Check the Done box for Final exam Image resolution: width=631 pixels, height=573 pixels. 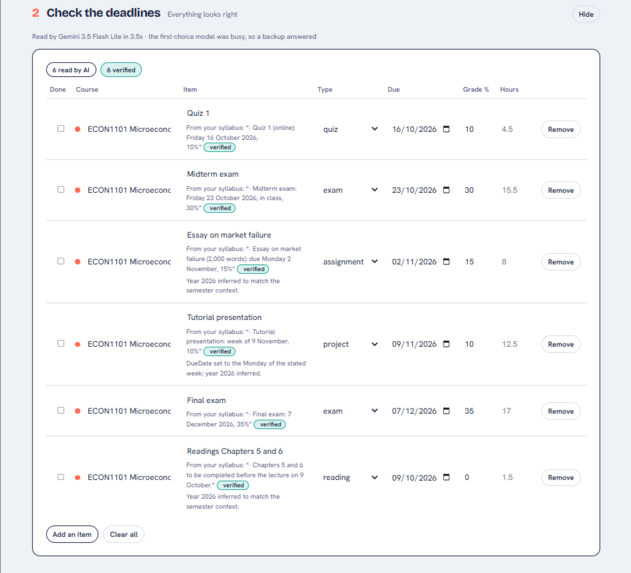pos(61,410)
